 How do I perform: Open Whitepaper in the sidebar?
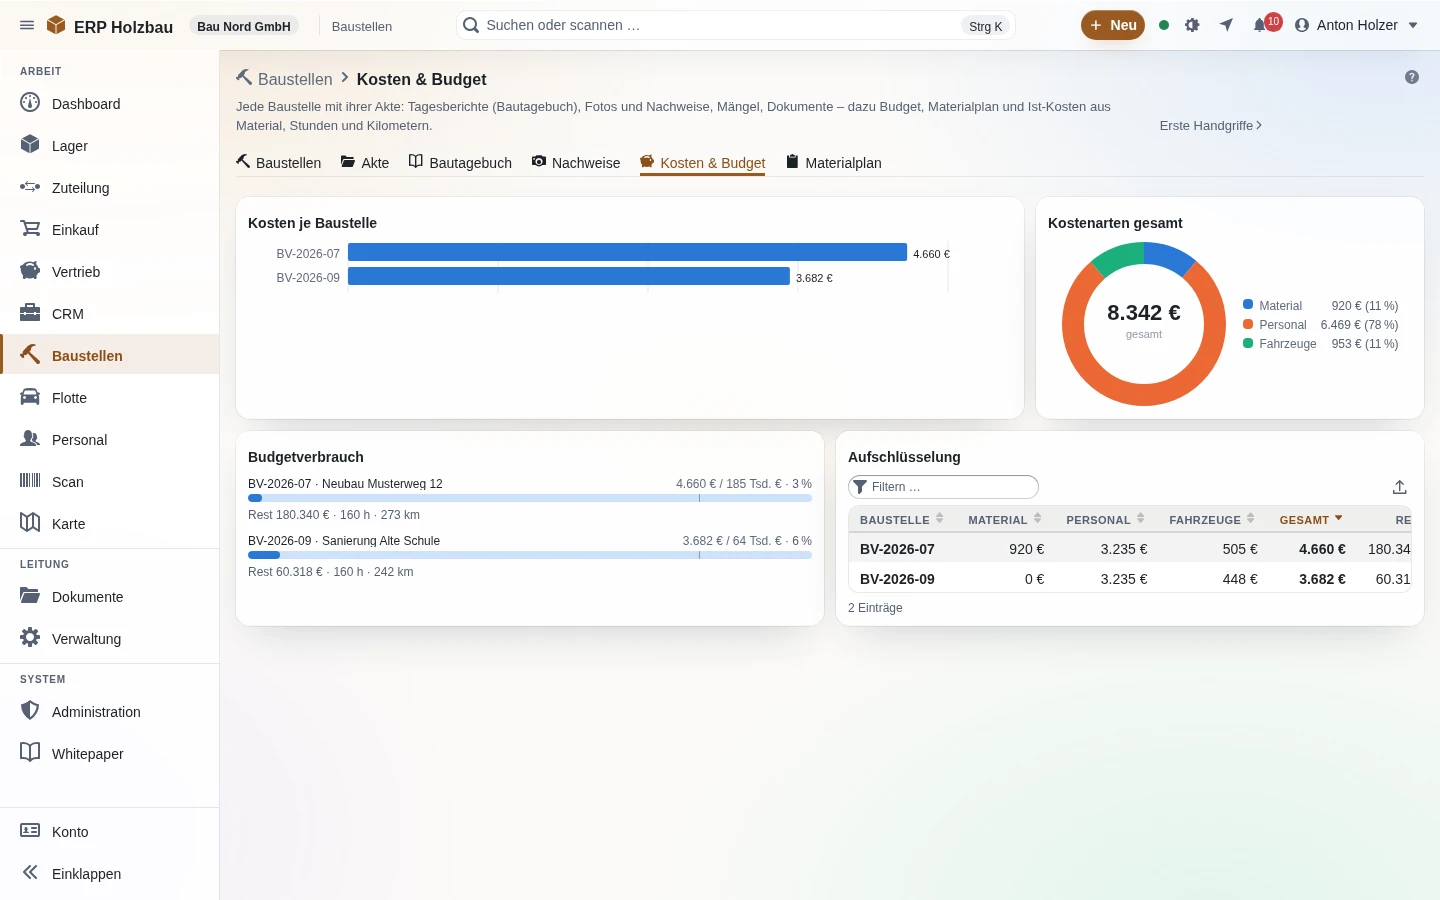tap(110, 753)
